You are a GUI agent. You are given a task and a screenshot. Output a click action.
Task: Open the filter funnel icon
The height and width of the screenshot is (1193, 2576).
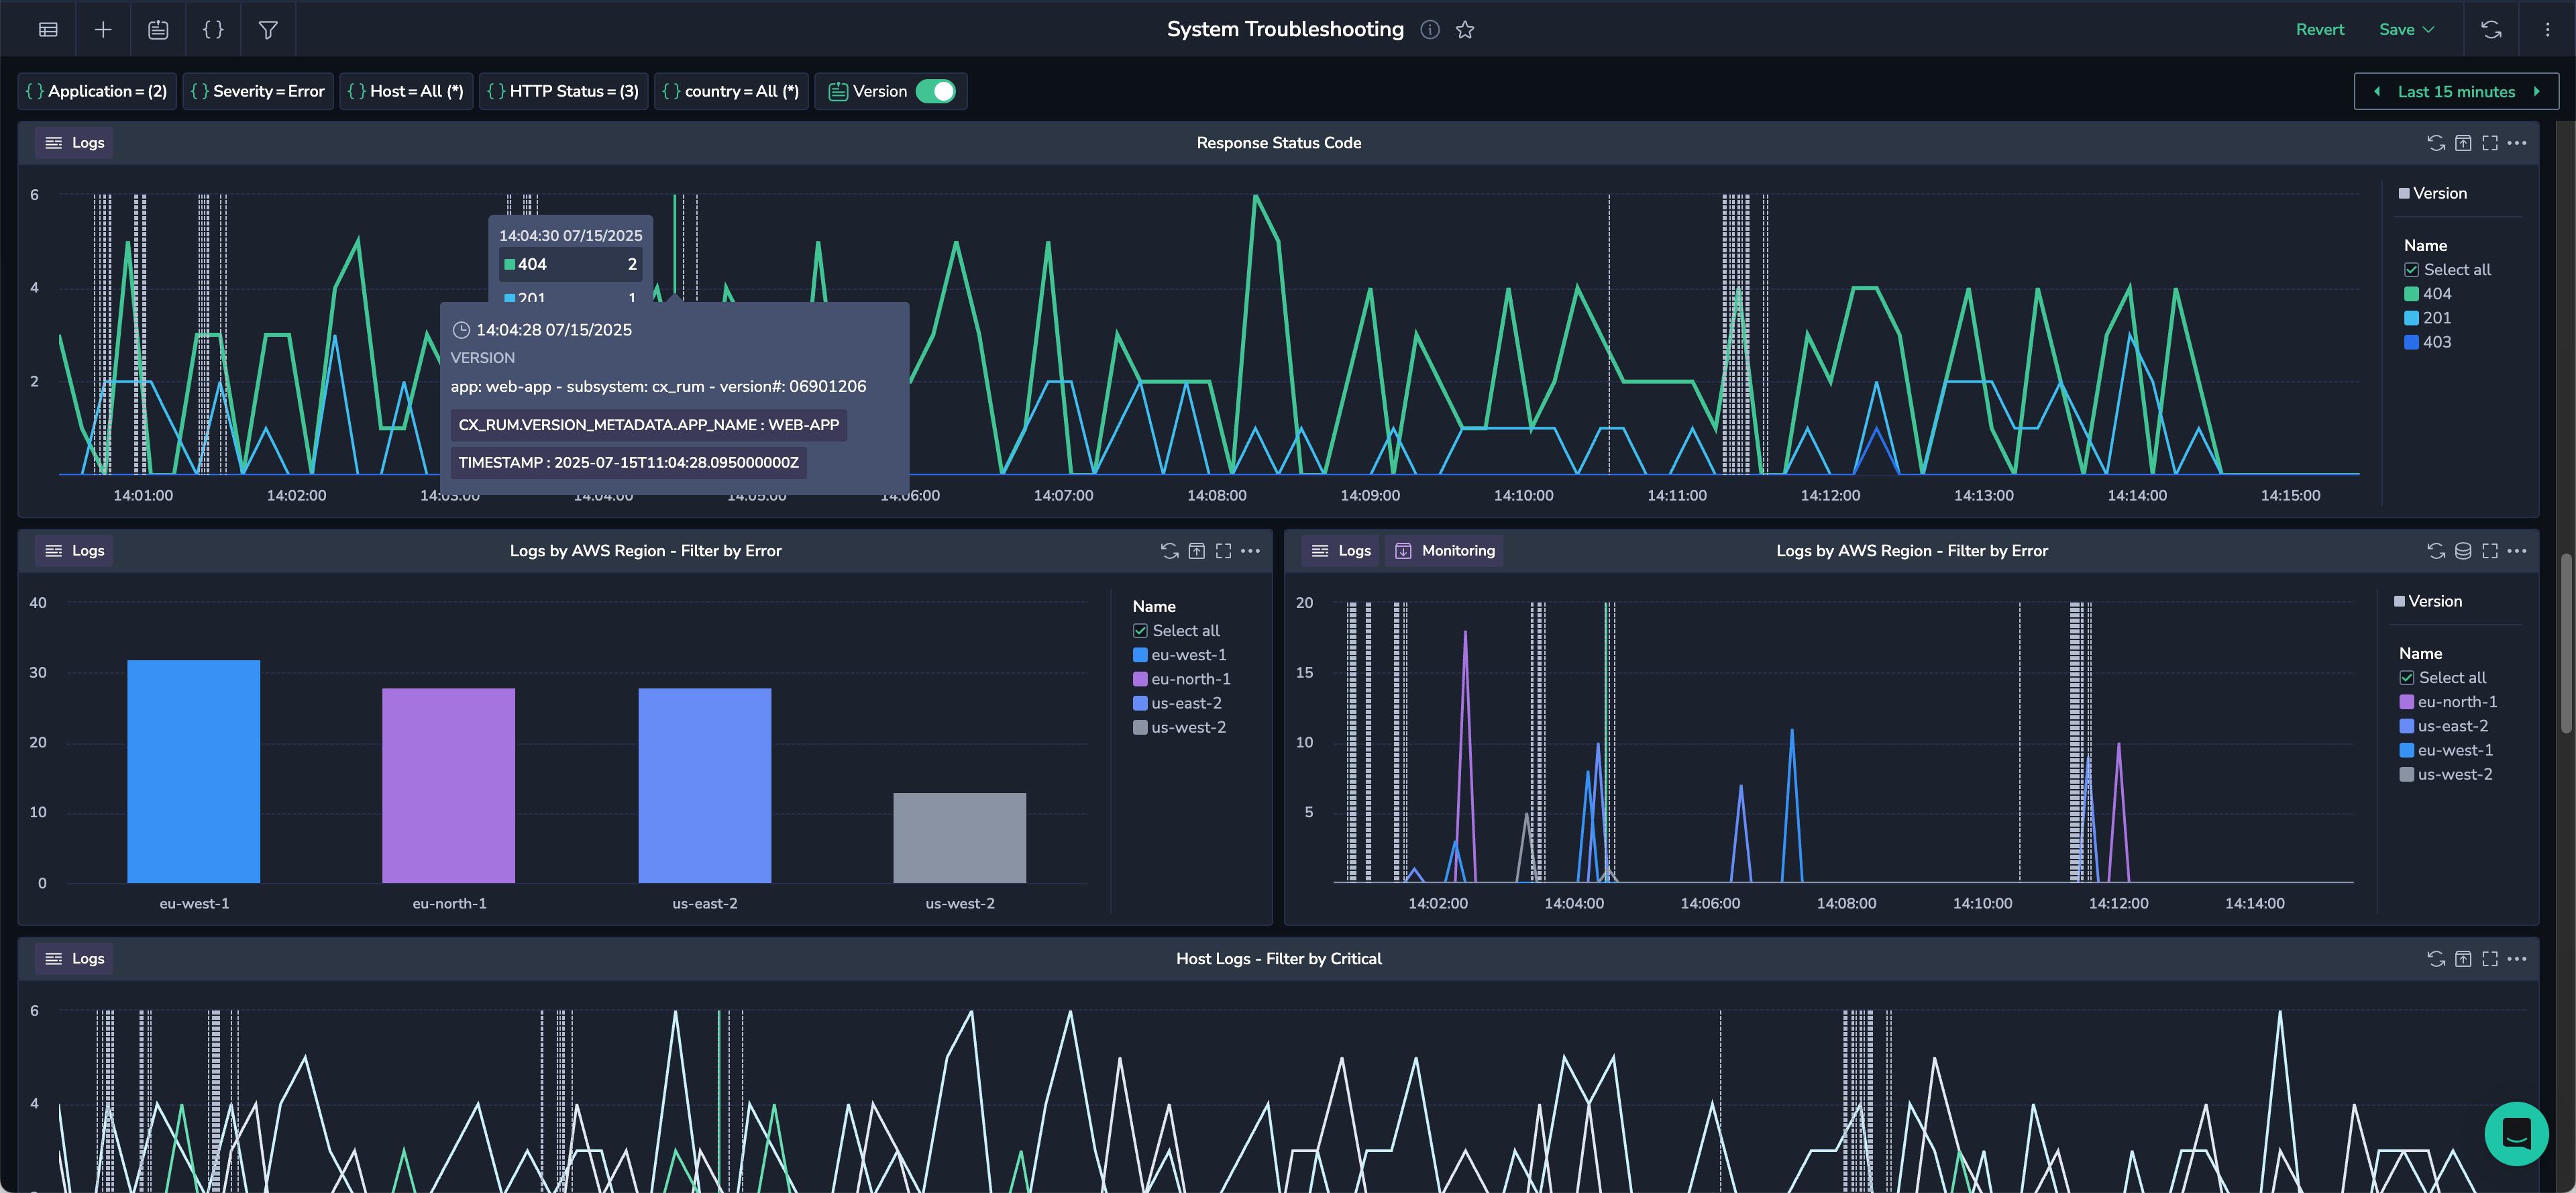point(268,30)
